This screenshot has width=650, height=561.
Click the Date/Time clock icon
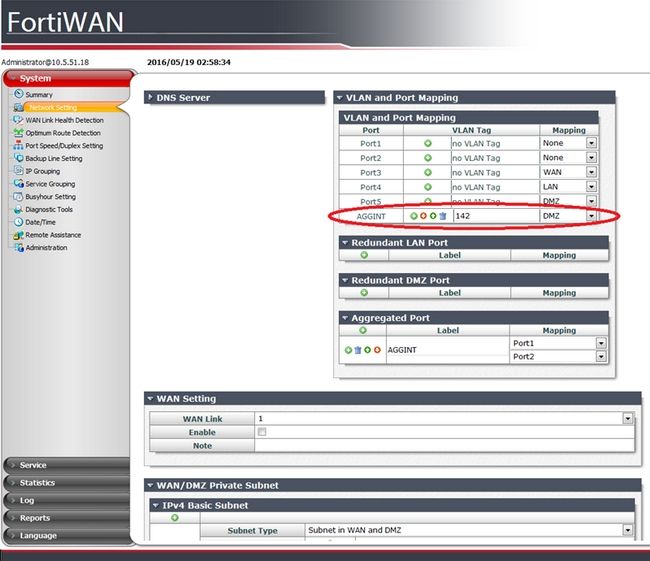click(x=18, y=222)
